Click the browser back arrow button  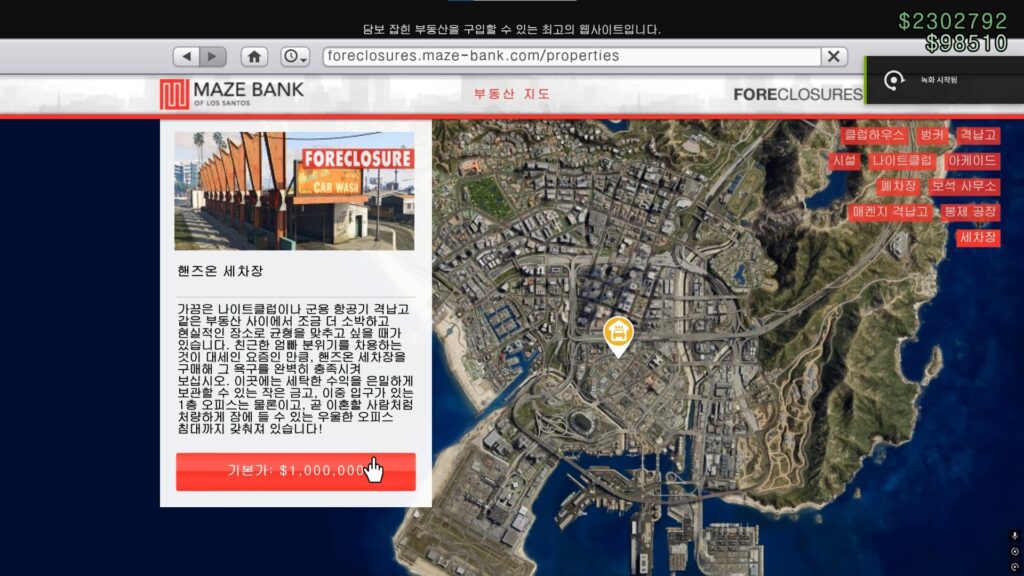(x=186, y=57)
